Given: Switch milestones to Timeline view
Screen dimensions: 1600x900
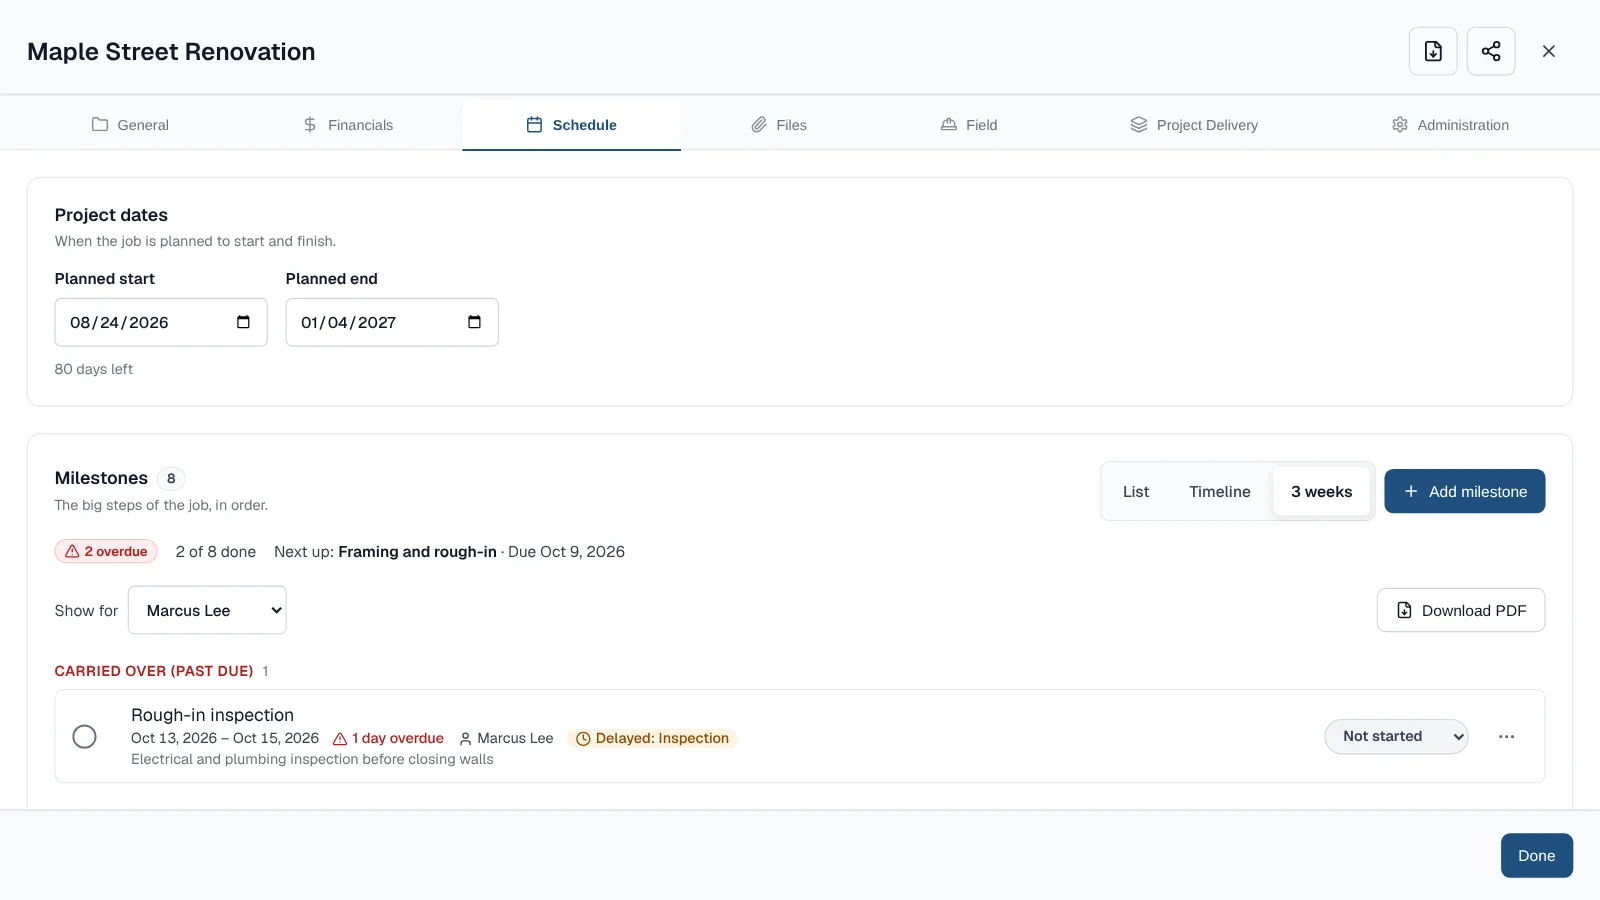Looking at the screenshot, I should coord(1220,492).
